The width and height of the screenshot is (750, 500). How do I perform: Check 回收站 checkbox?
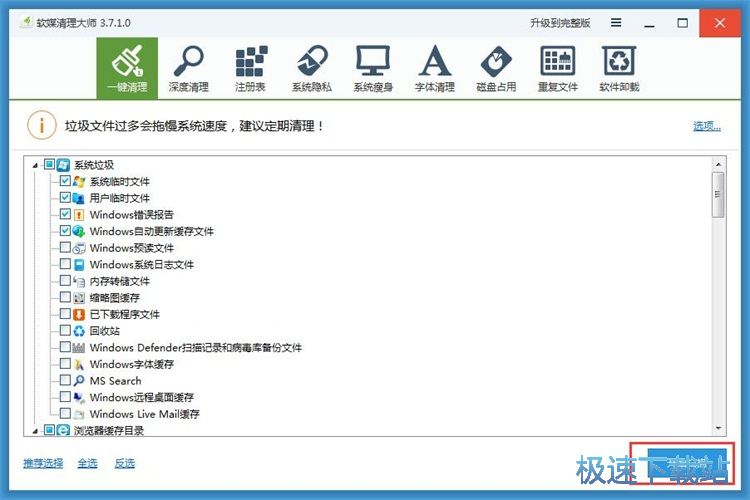coord(65,330)
